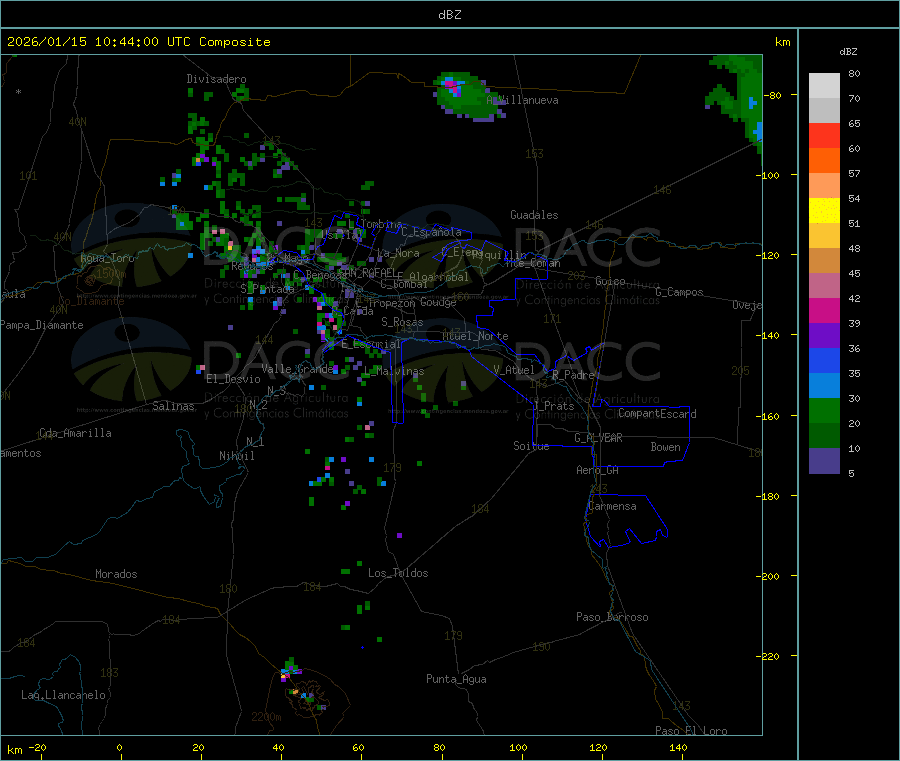
Task: Select the dark orange 57–60 dBZ swatch
Action: tap(824, 161)
